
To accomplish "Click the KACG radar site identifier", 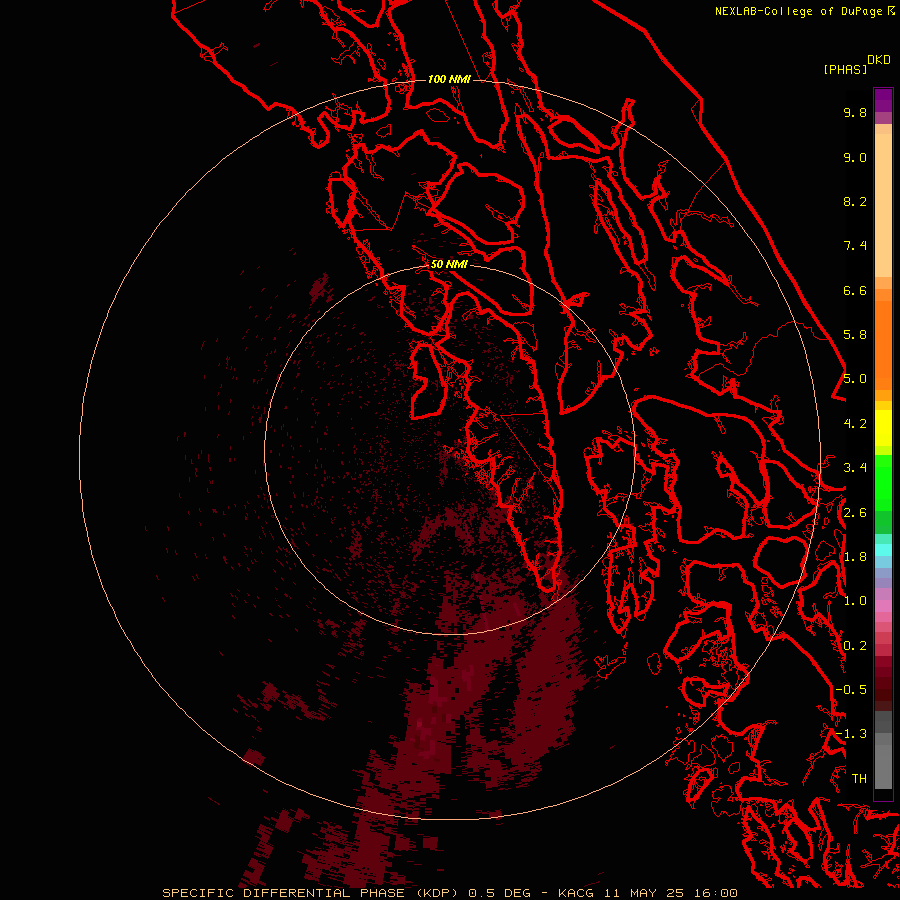I will [576, 893].
